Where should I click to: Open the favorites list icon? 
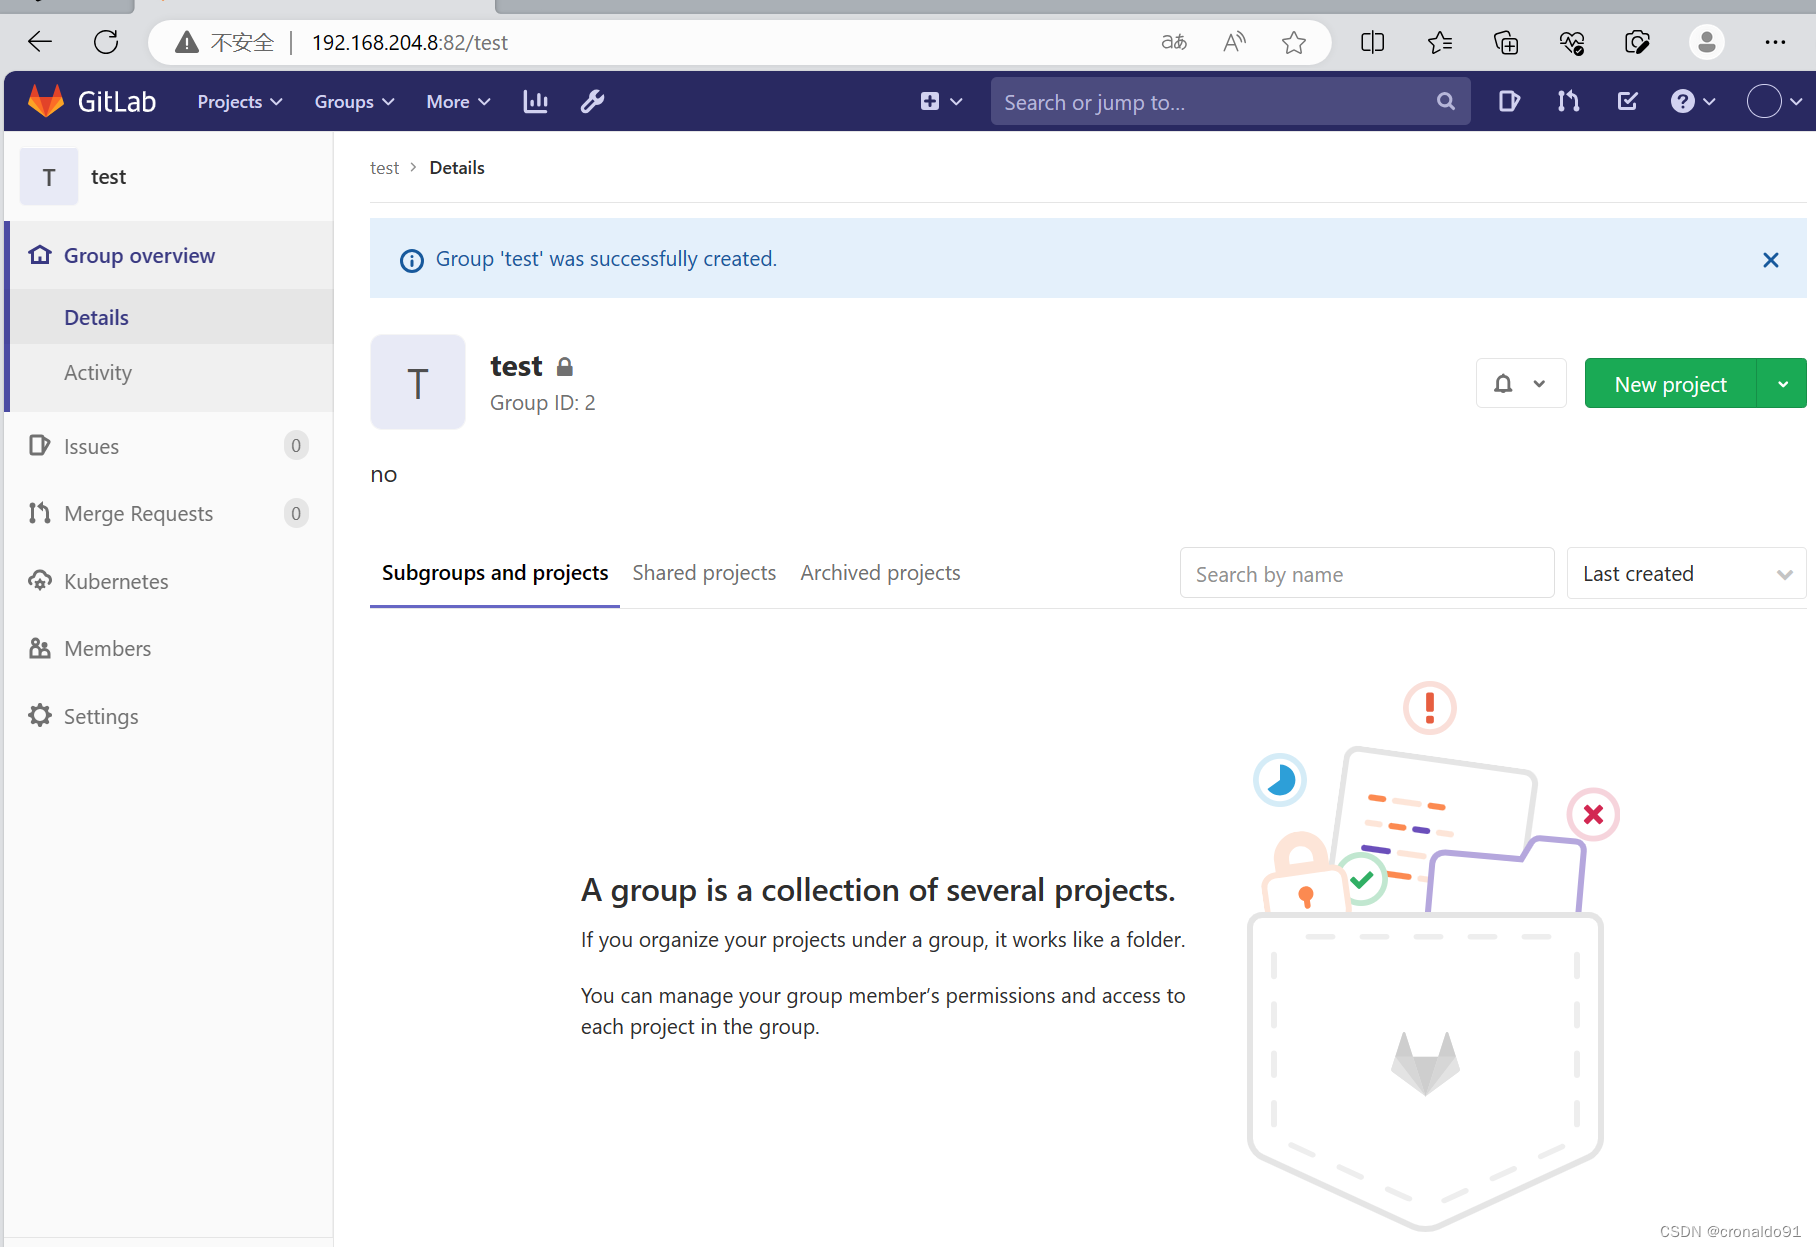1440,42
